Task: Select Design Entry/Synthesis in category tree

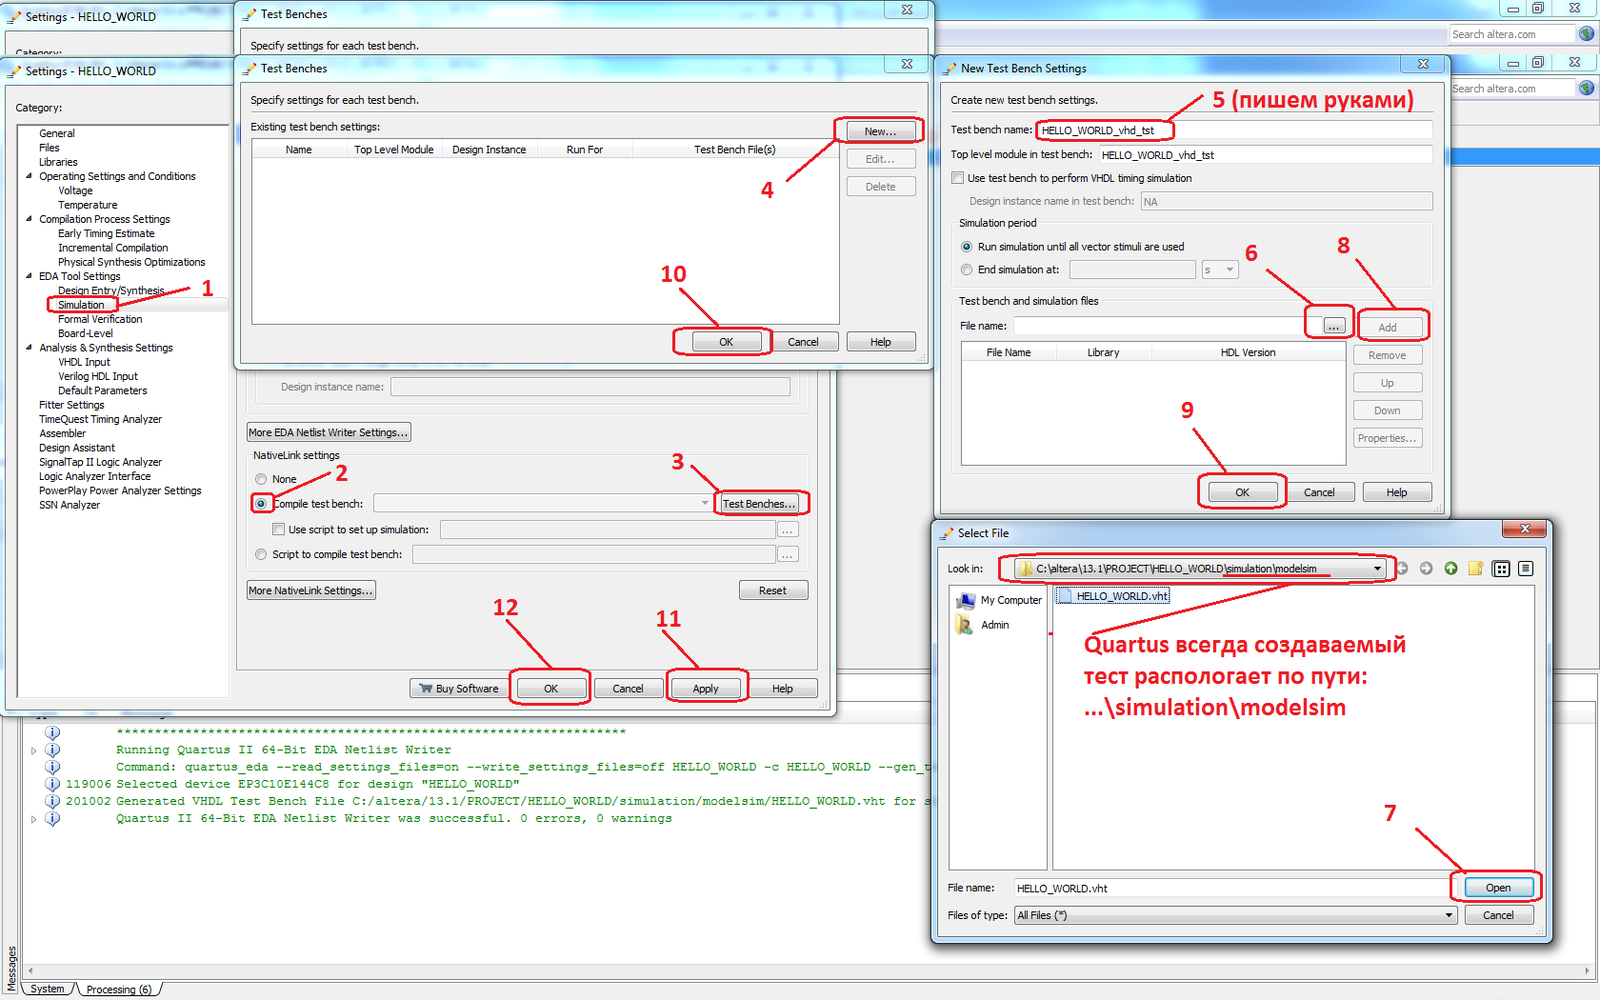Action: [x=111, y=291]
